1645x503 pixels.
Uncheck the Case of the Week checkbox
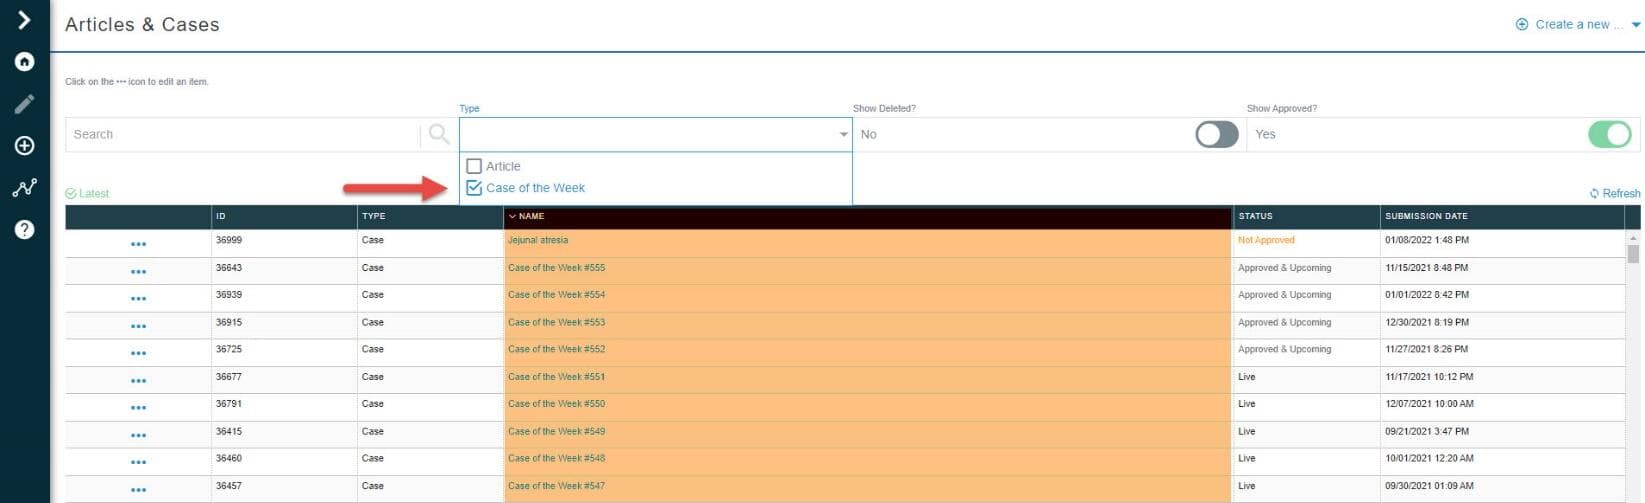(474, 188)
